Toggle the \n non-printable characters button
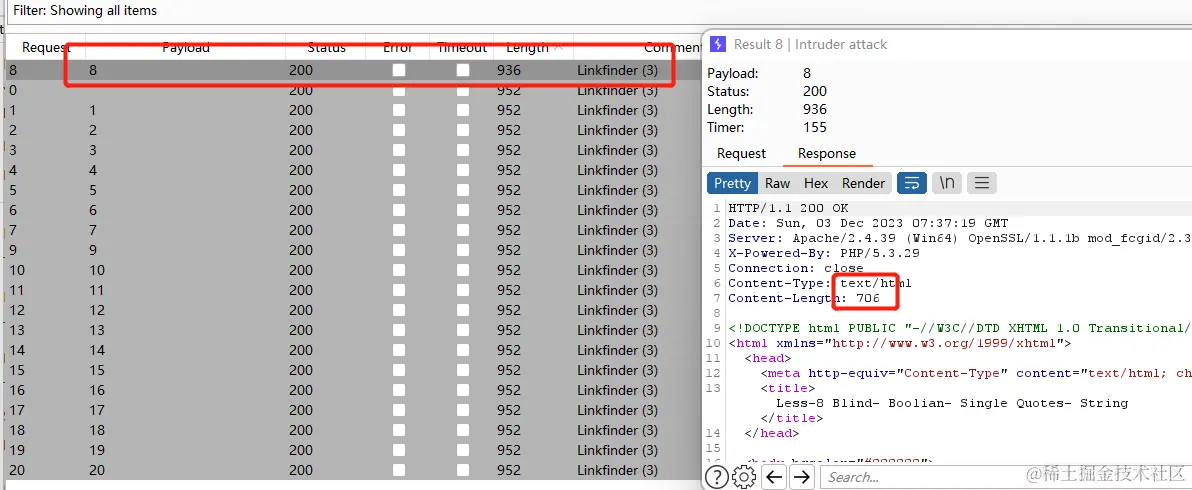The height and width of the screenshot is (490, 1192). click(x=946, y=183)
